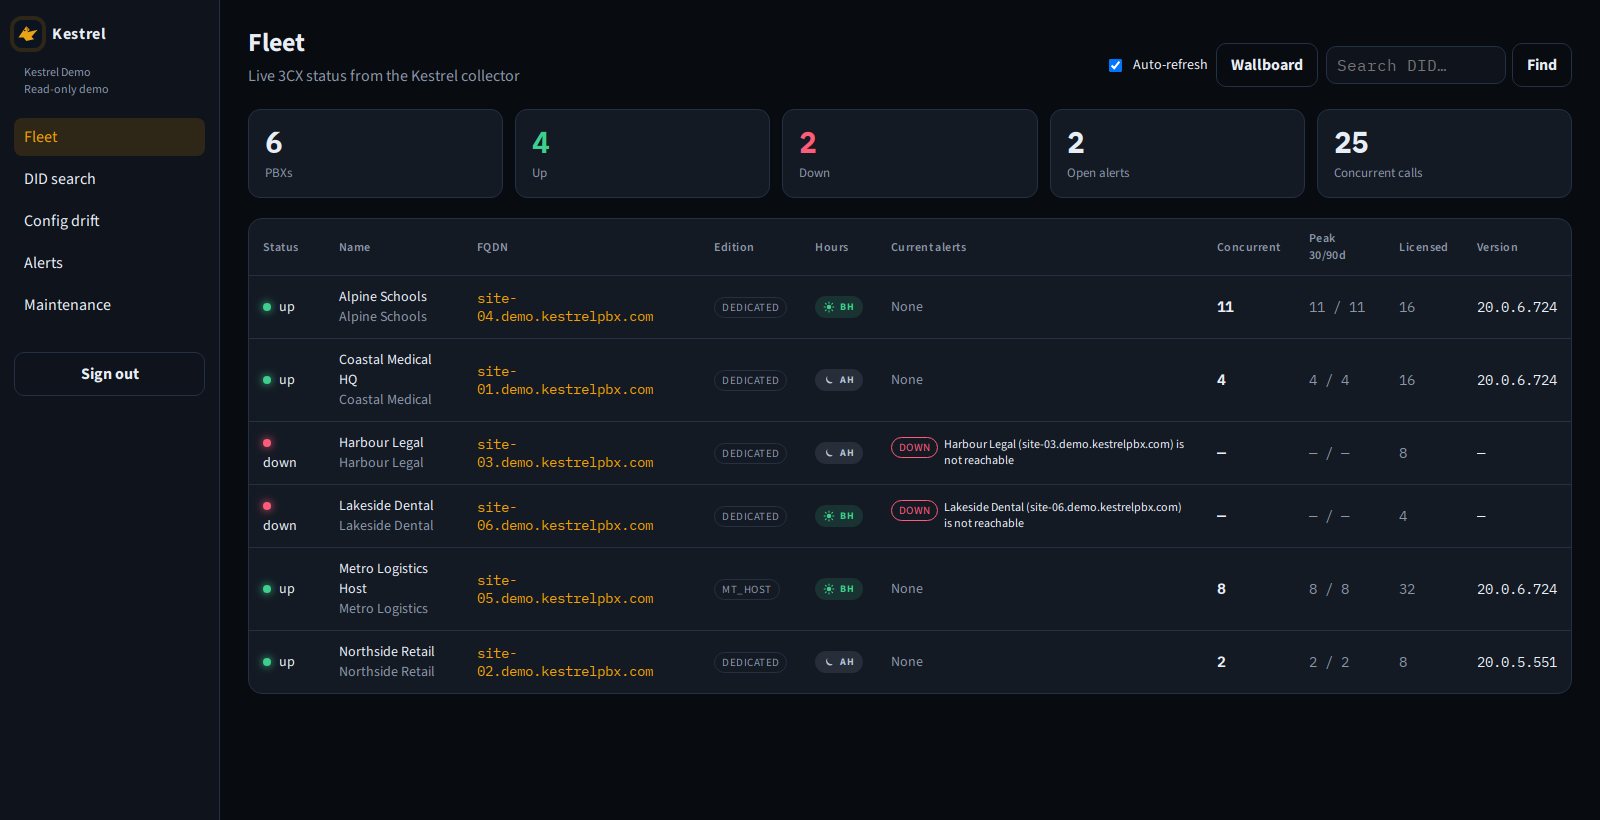Open the site-05.demo.kestrelpbx.com link
This screenshot has height=820, width=1600.
pos(565,590)
